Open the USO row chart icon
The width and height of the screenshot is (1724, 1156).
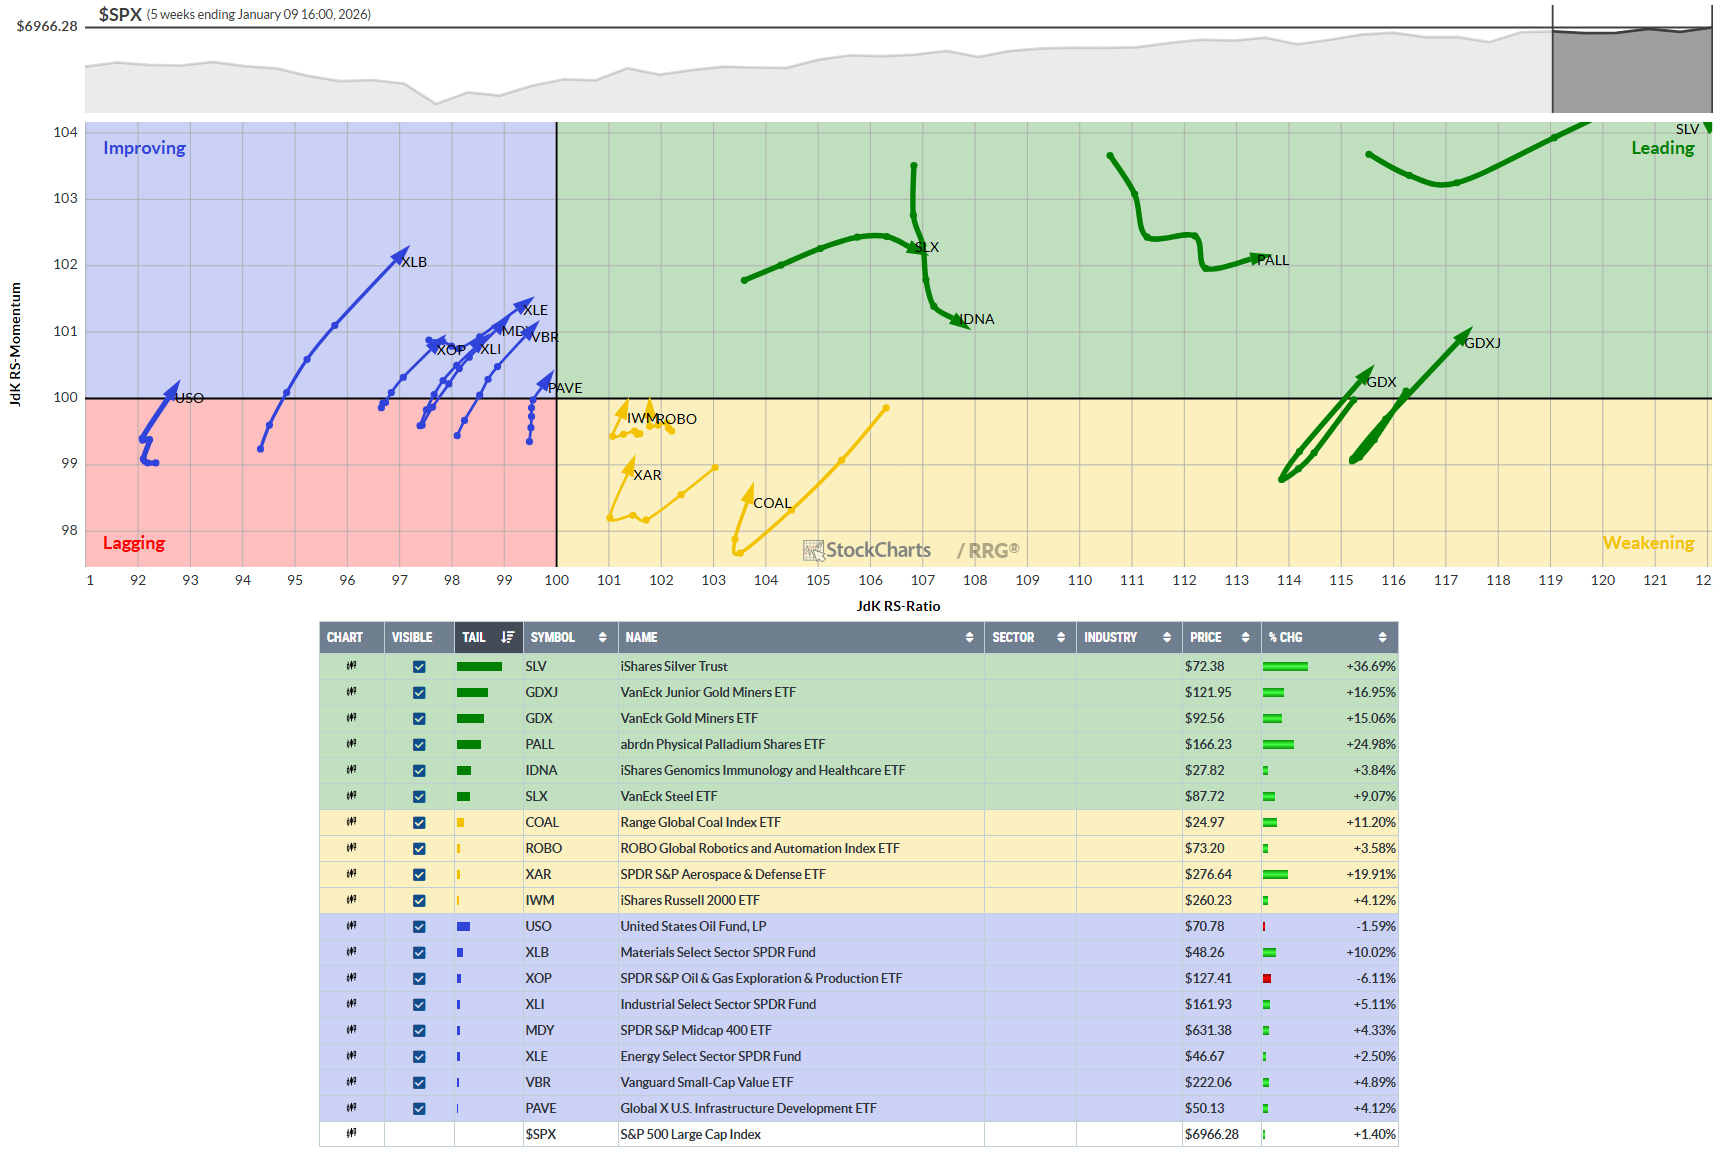click(351, 926)
